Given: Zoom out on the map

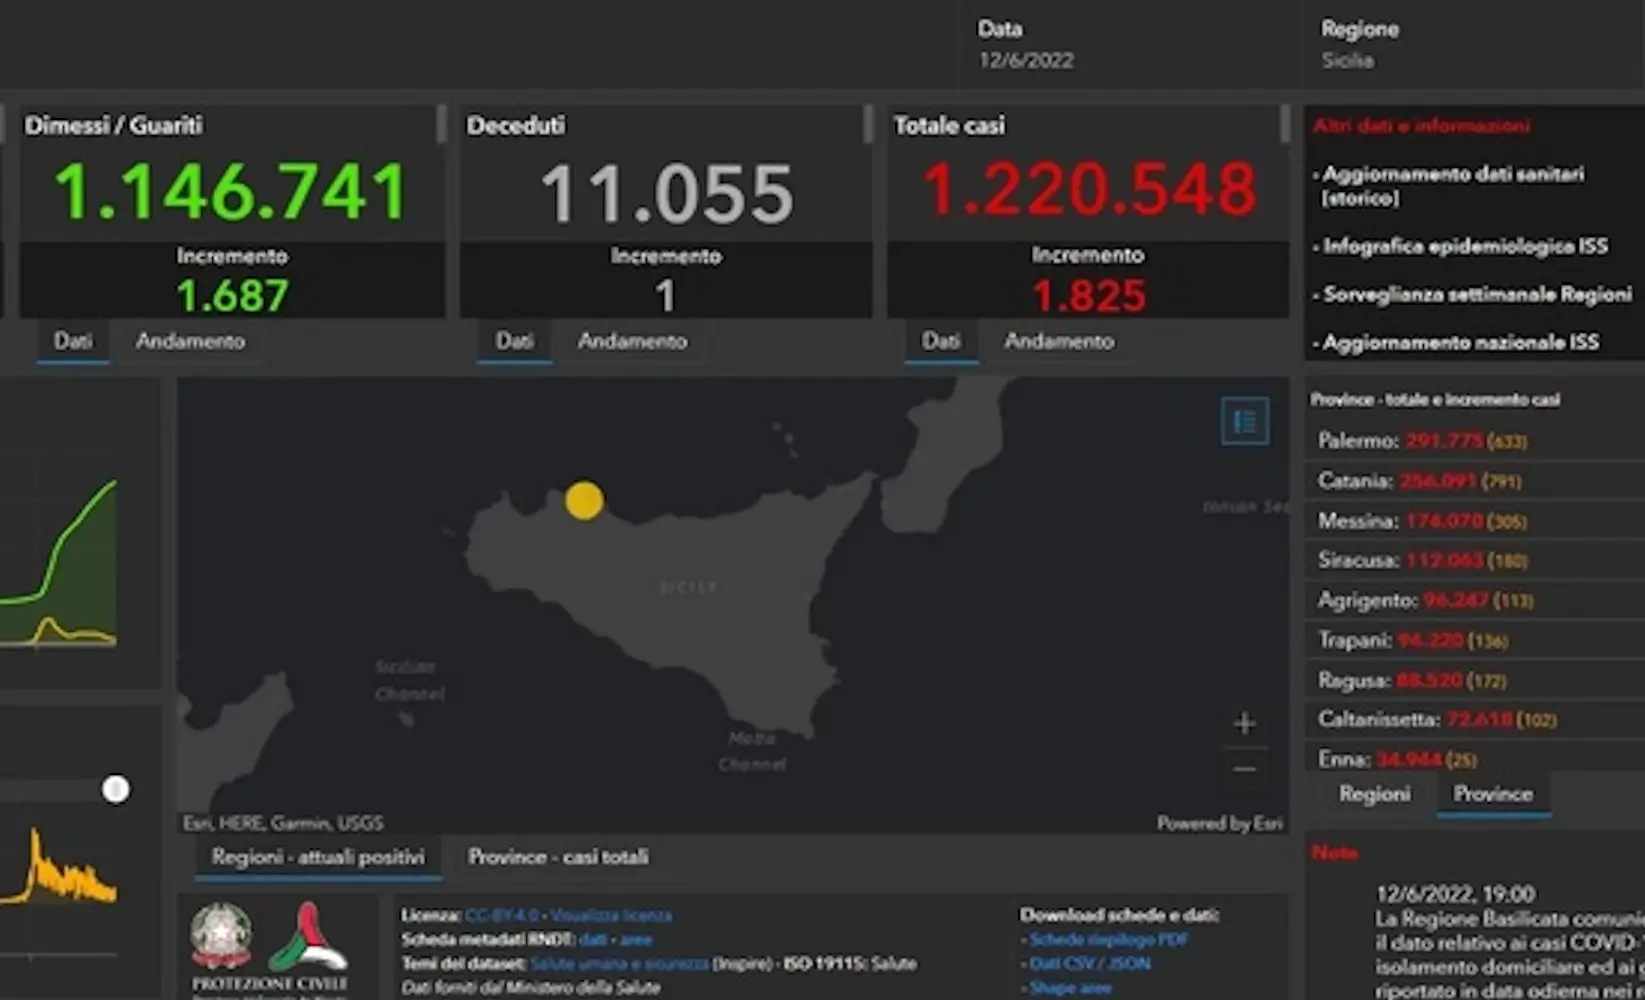Looking at the screenshot, I should [1244, 769].
